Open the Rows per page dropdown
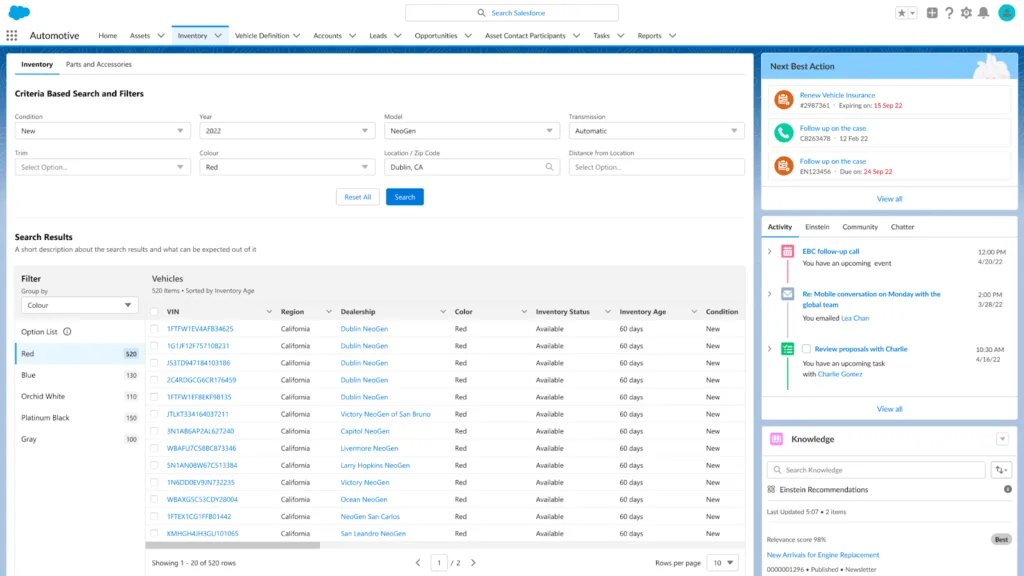 coord(722,563)
